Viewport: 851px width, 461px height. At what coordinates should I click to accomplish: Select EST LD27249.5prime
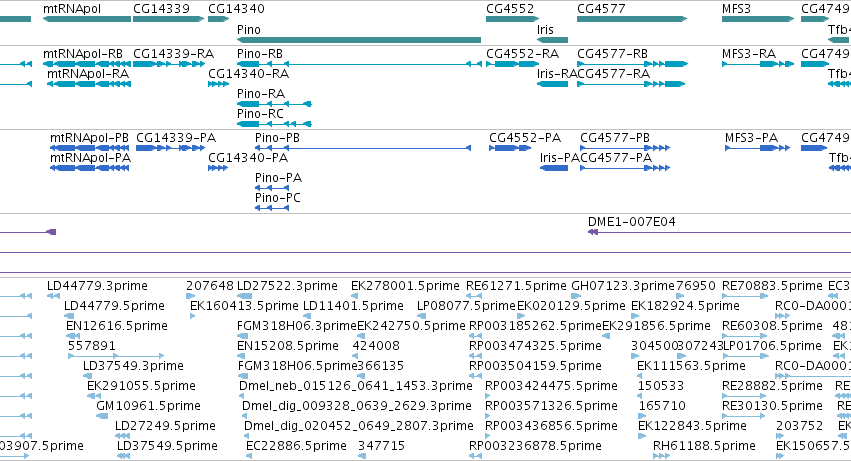coord(165,427)
